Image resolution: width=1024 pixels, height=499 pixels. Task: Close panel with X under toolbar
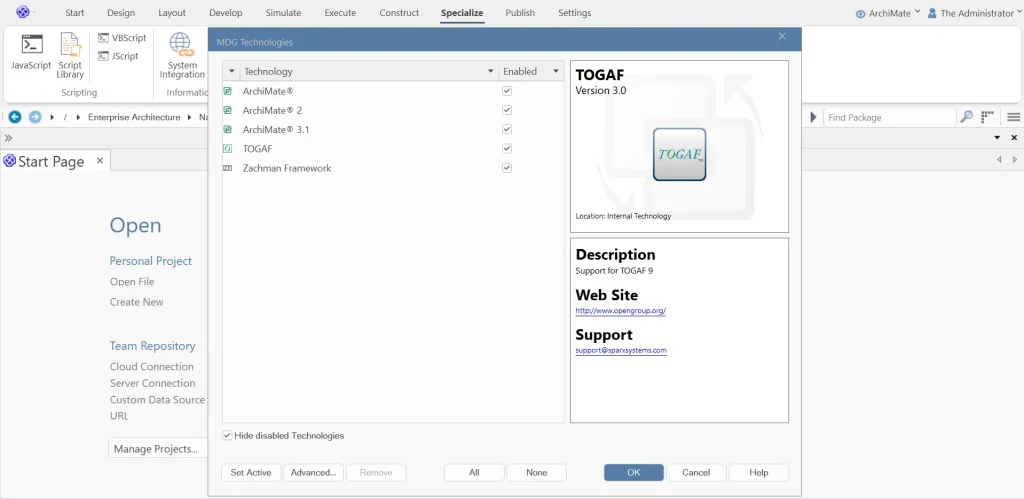point(1014,138)
